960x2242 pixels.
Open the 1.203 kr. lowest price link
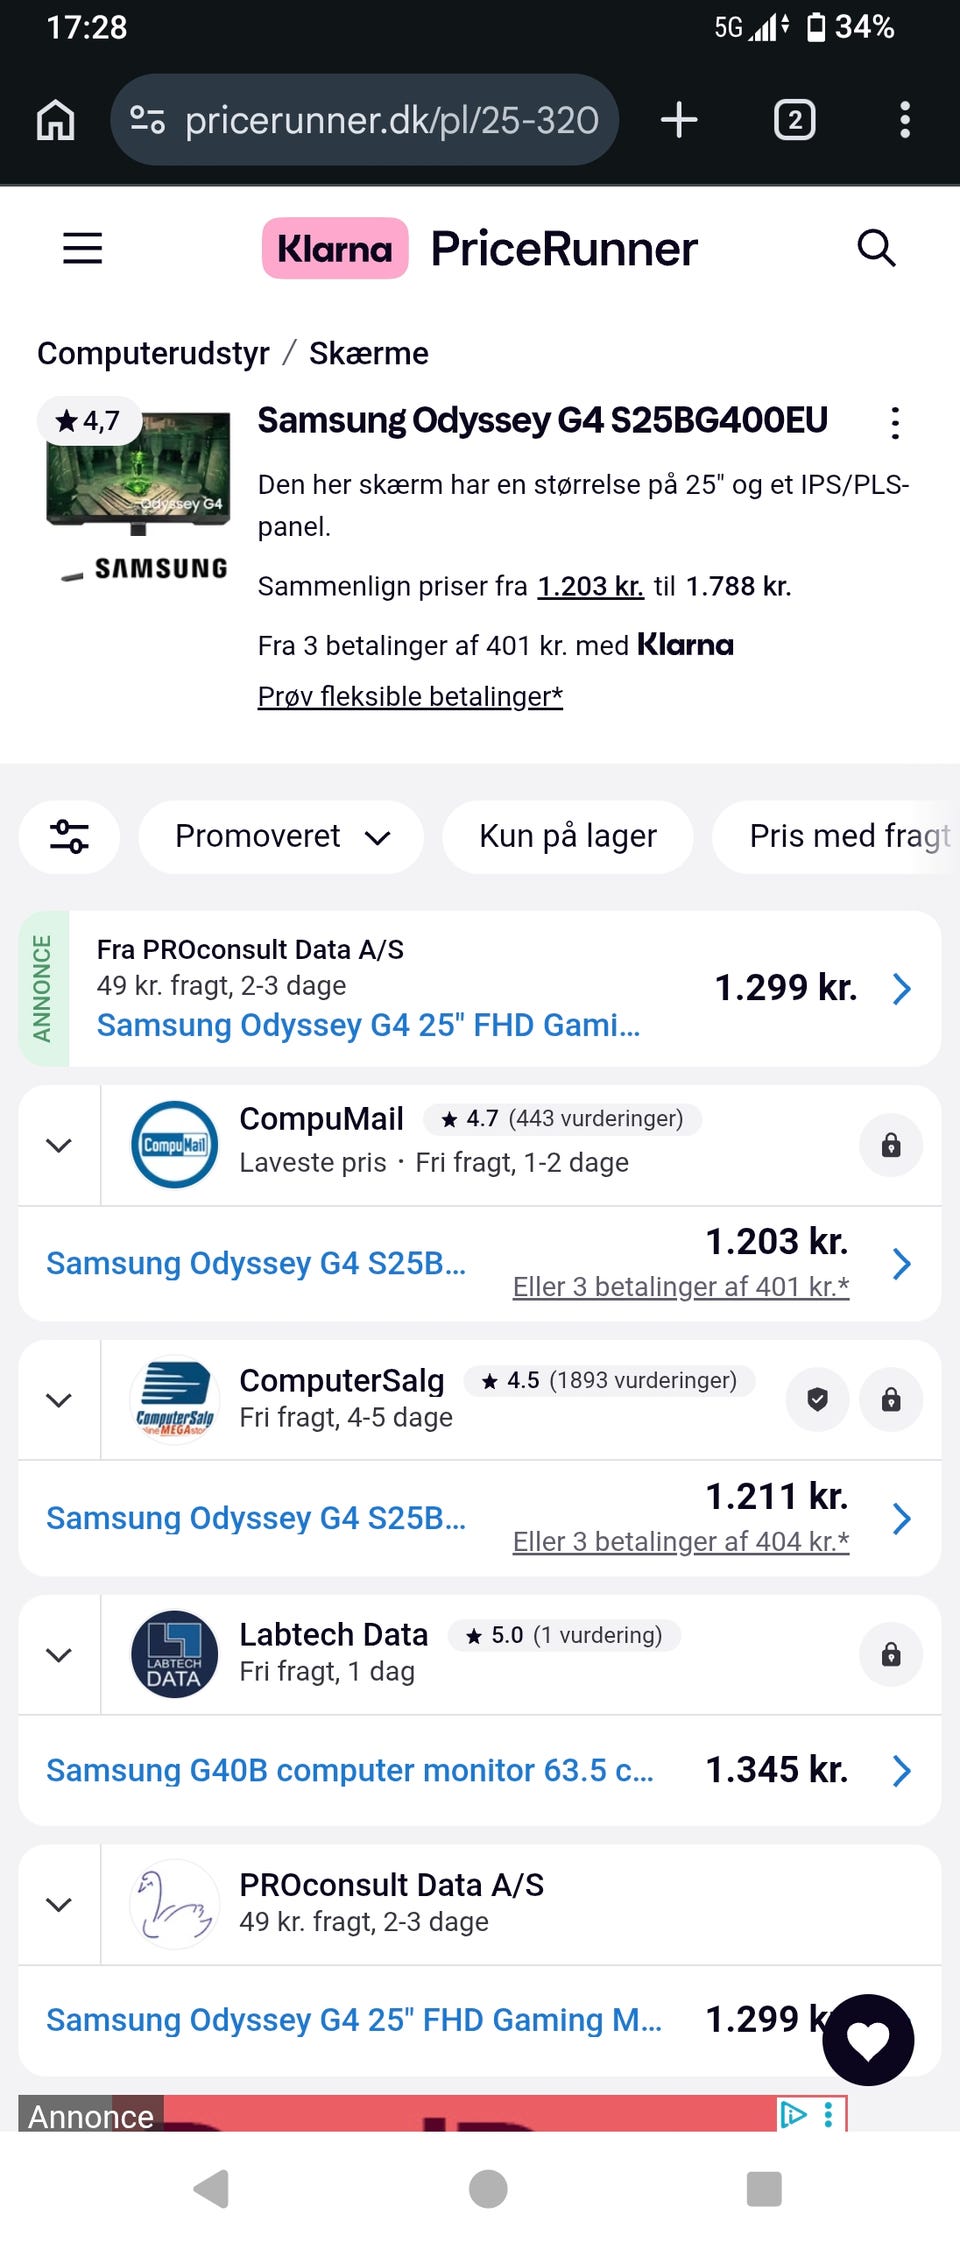tap(590, 586)
